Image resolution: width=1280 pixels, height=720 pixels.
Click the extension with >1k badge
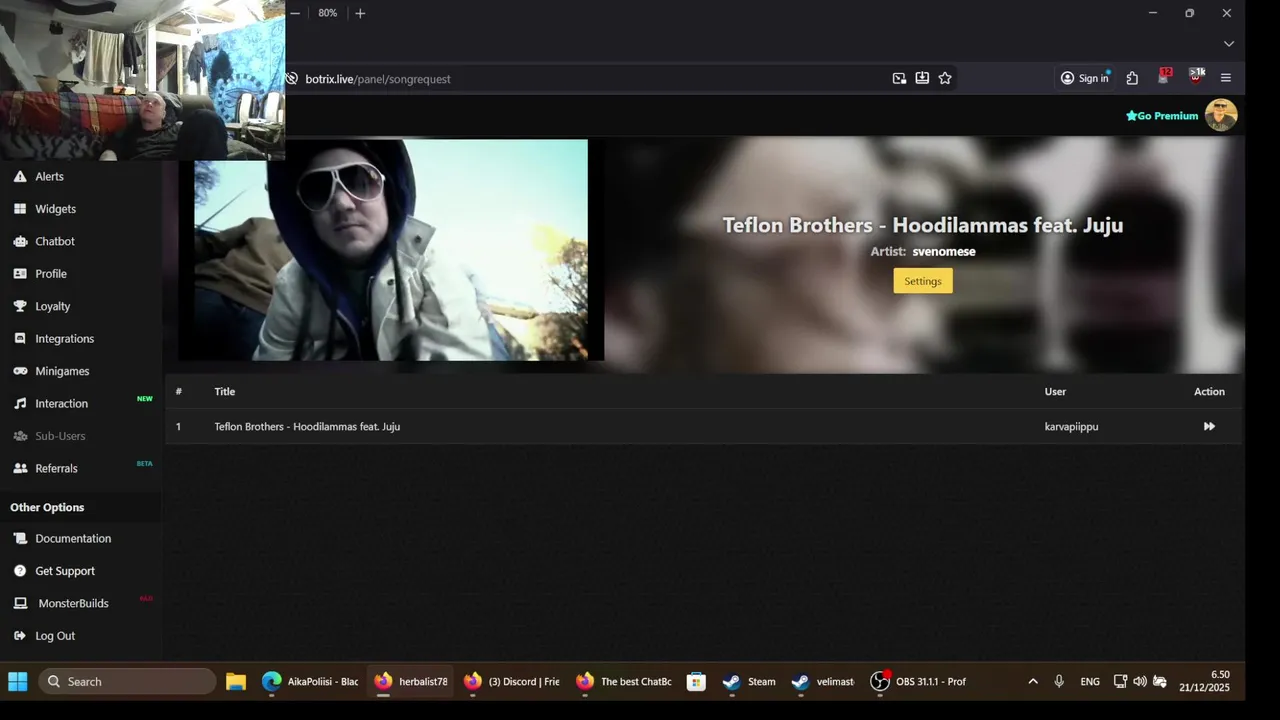click(x=1196, y=76)
